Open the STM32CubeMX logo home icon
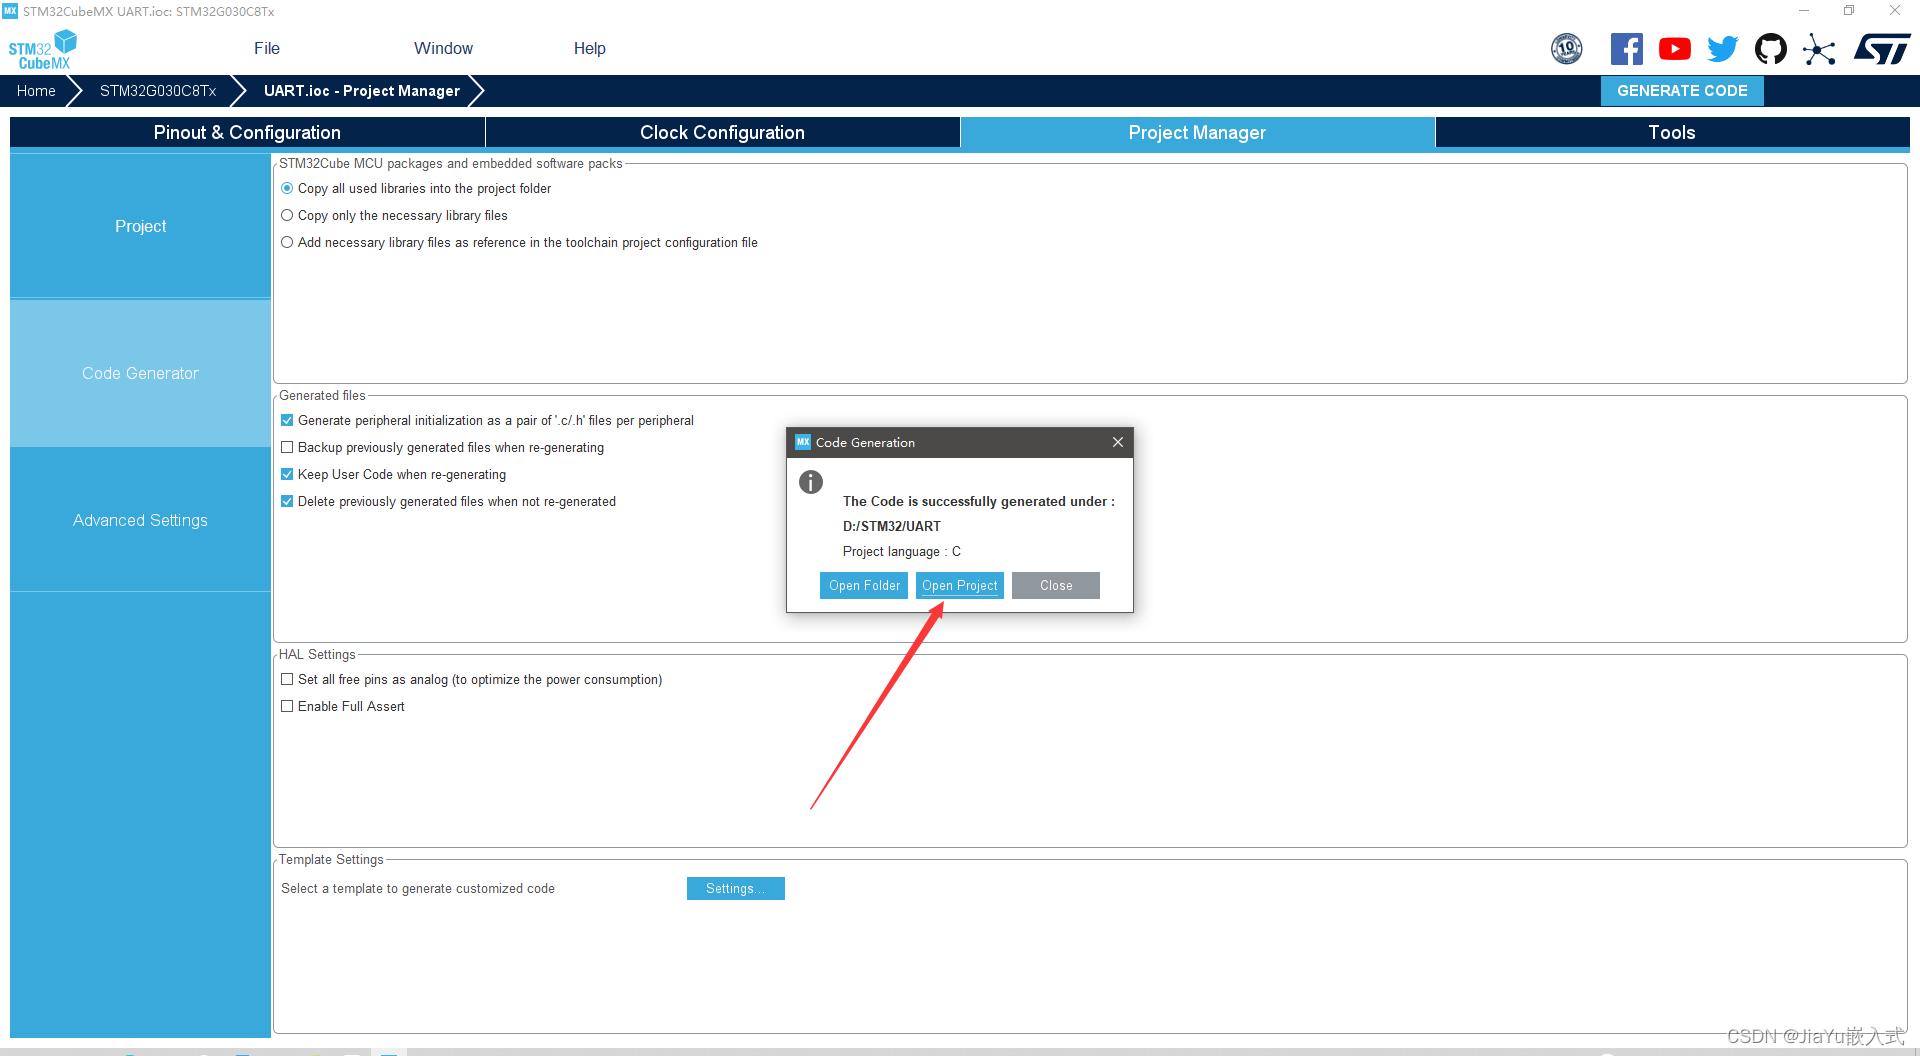 point(43,49)
